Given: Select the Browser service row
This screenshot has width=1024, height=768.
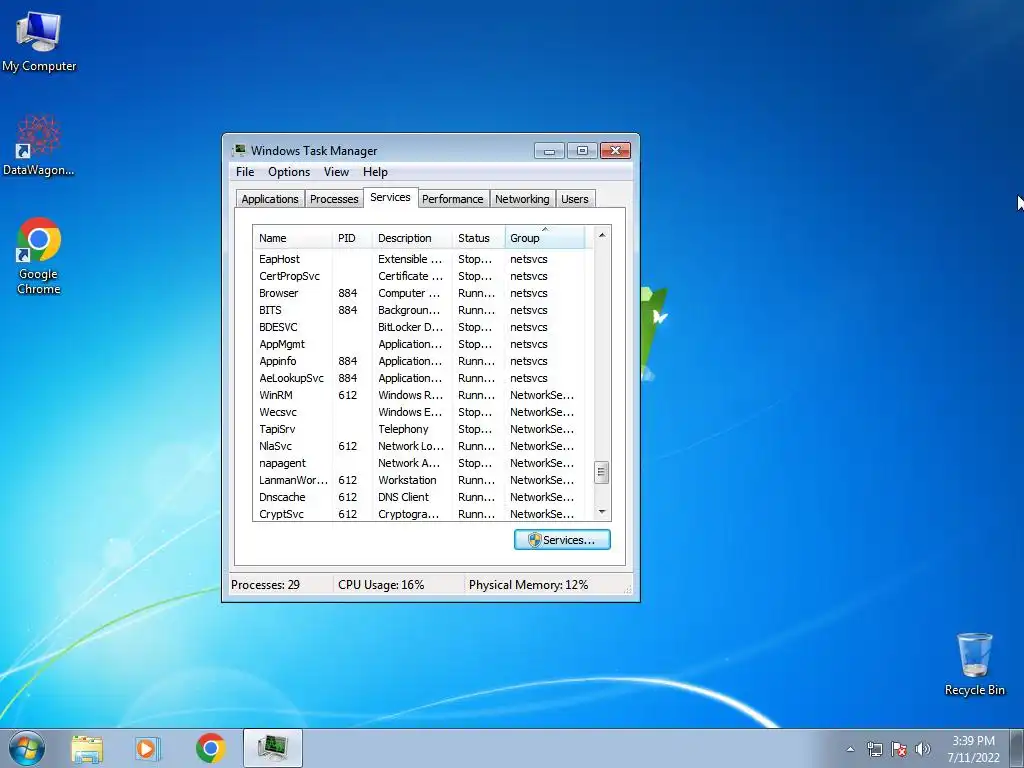Looking at the screenshot, I should click(419, 293).
